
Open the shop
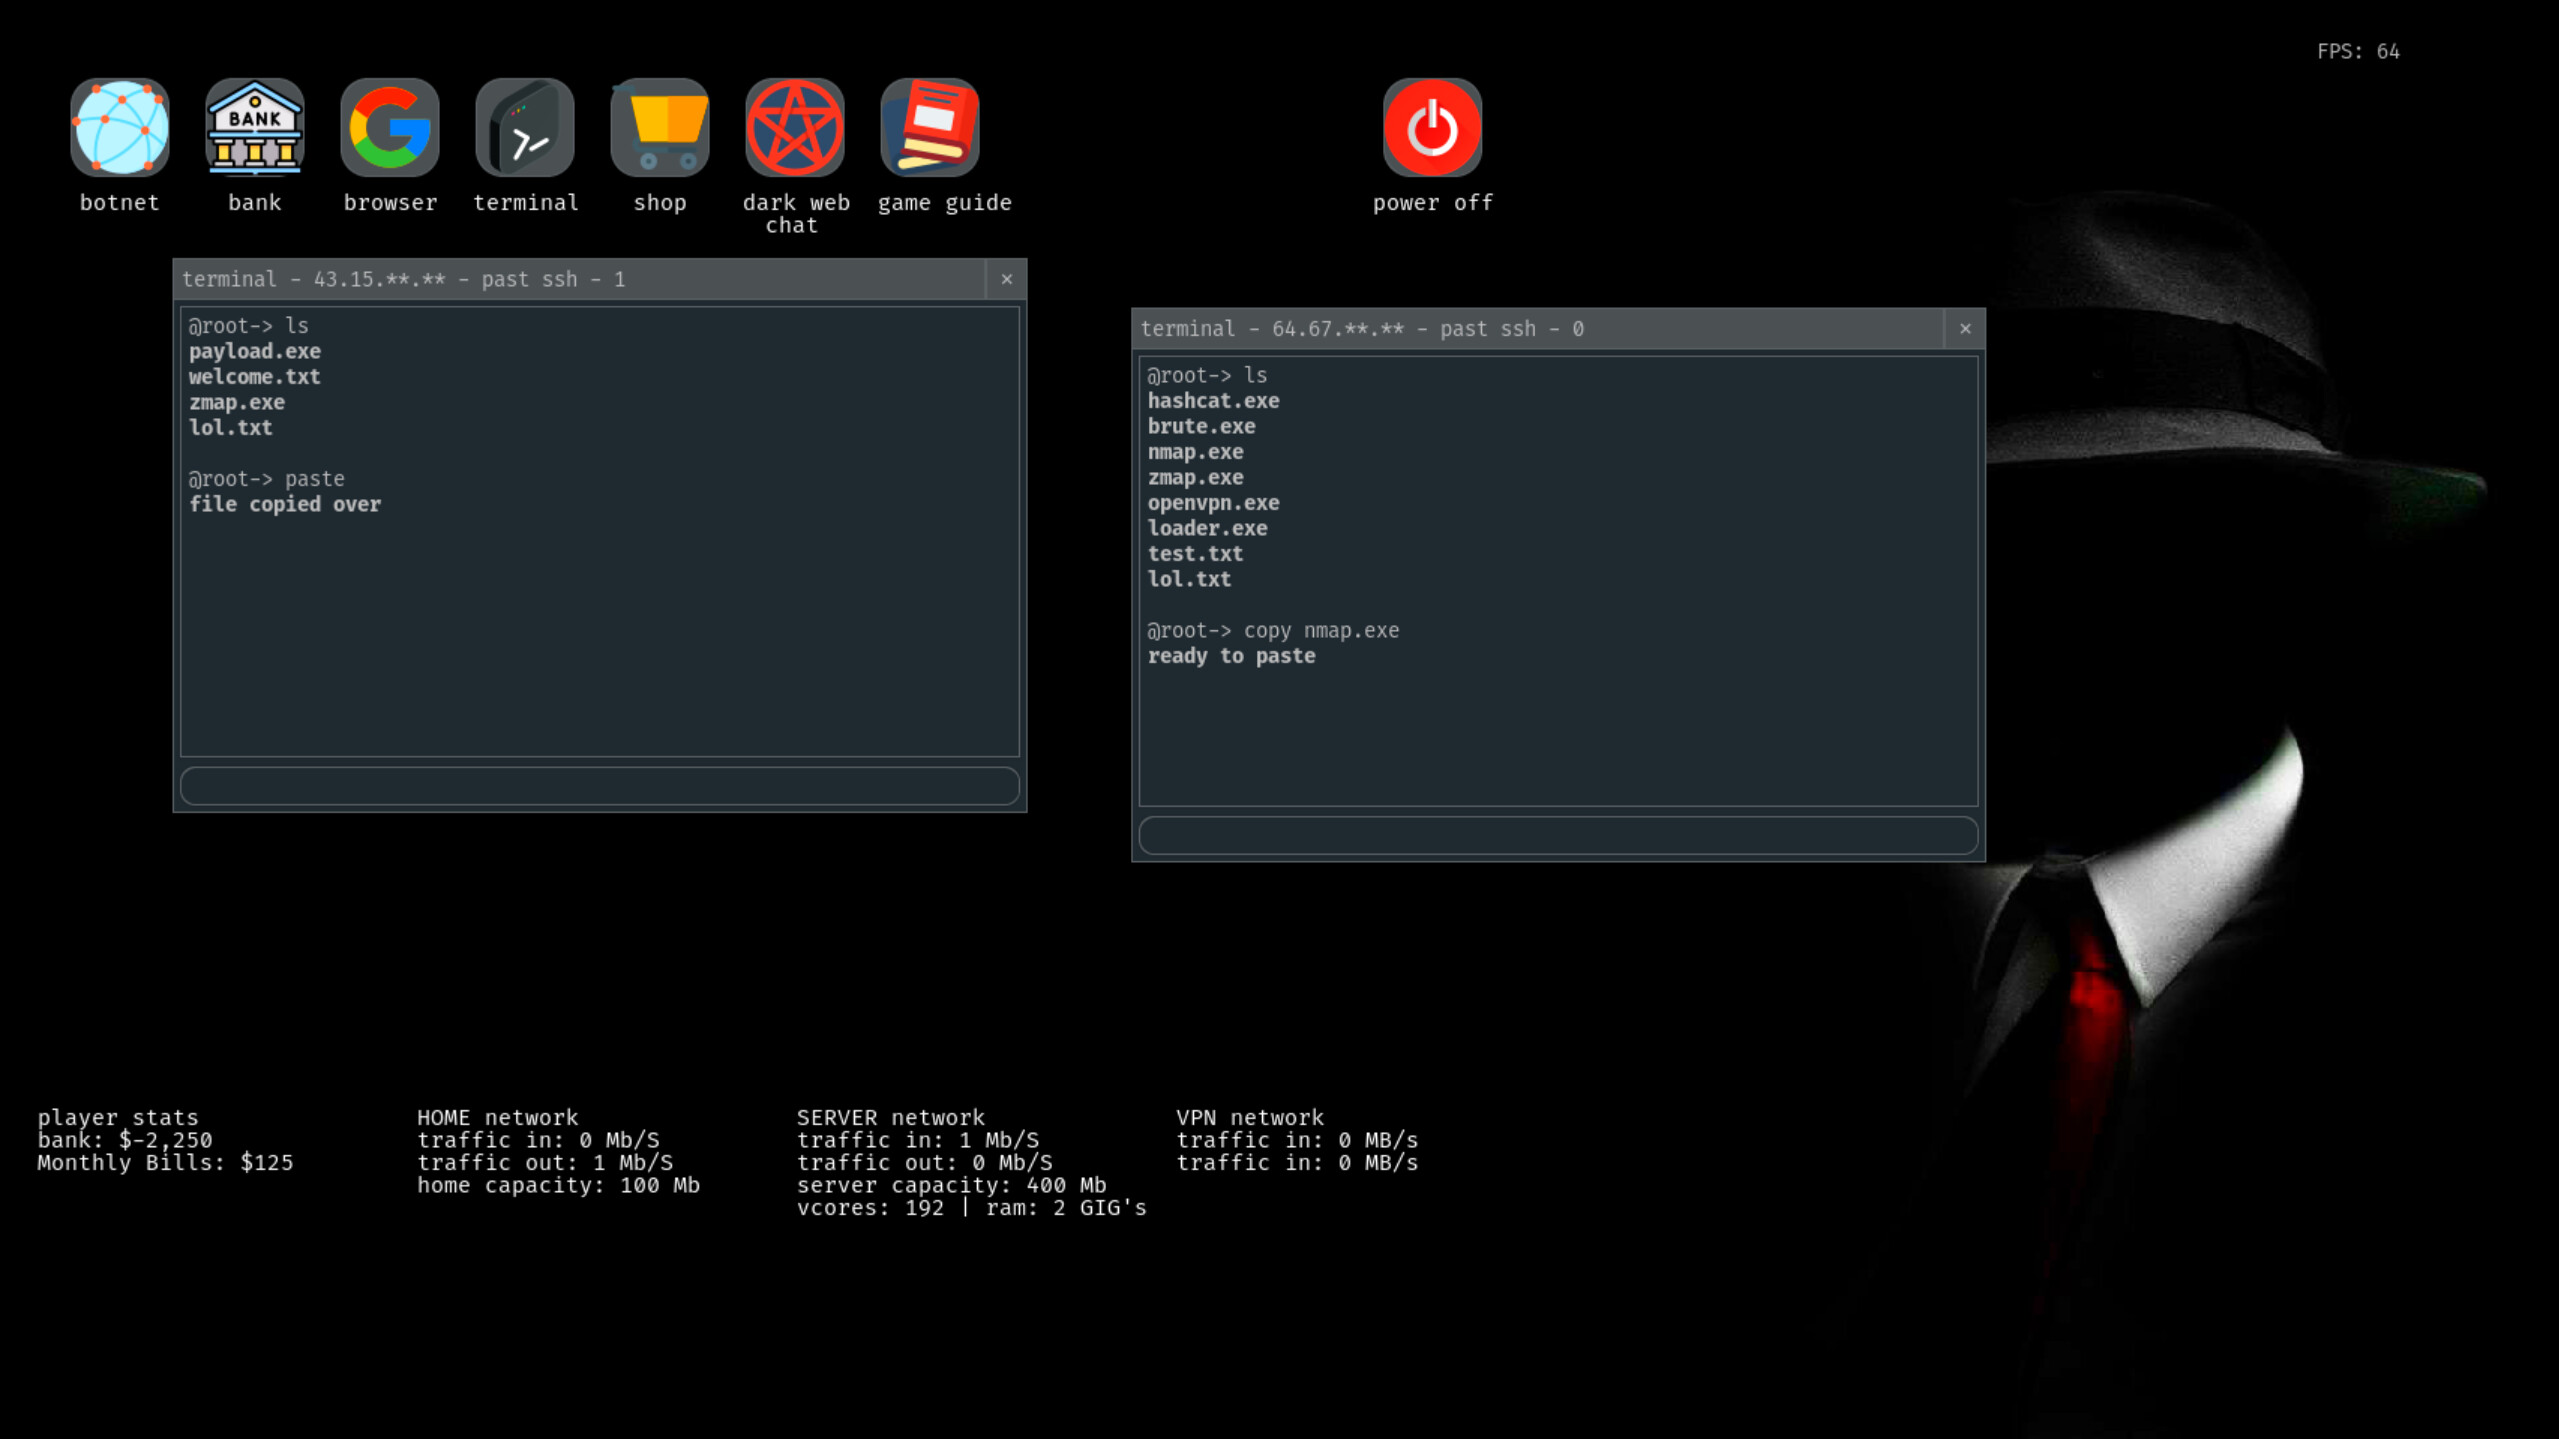[660, 128]
